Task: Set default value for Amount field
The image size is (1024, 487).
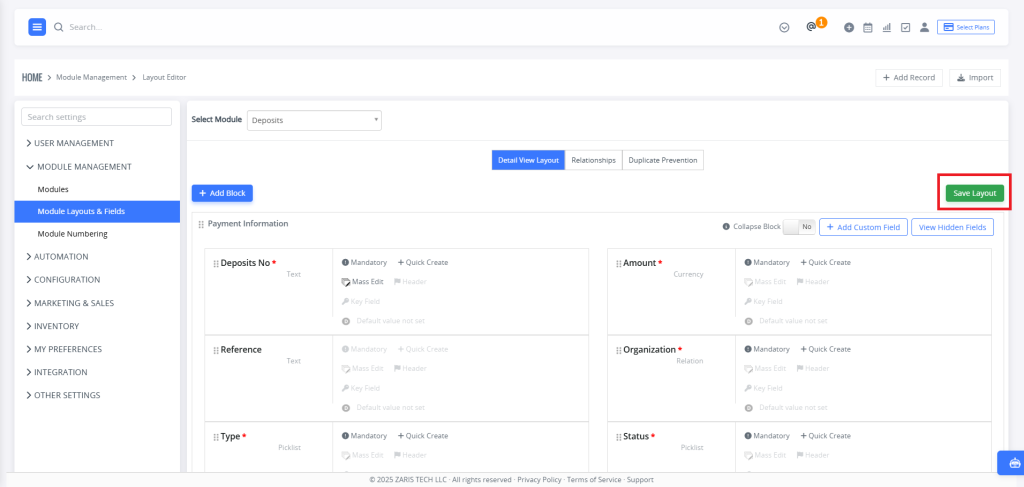Action: click(x=786, y=321)
